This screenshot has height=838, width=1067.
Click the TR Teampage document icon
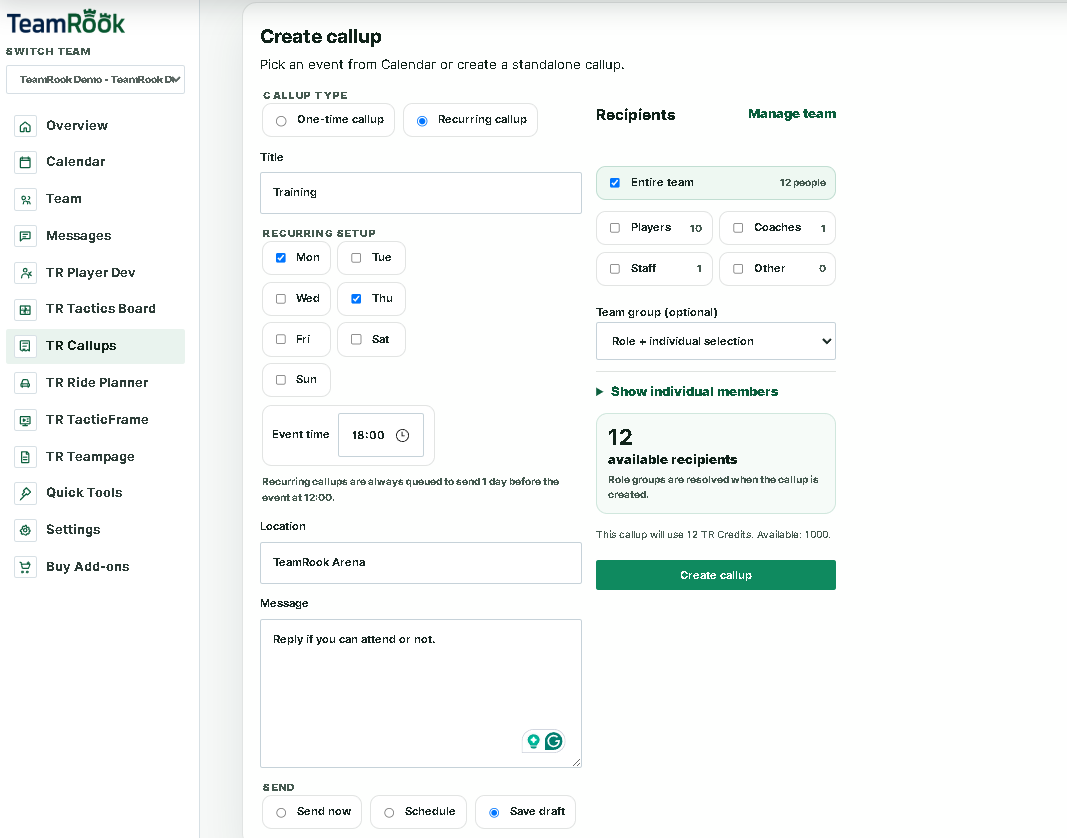pos(25,457)
